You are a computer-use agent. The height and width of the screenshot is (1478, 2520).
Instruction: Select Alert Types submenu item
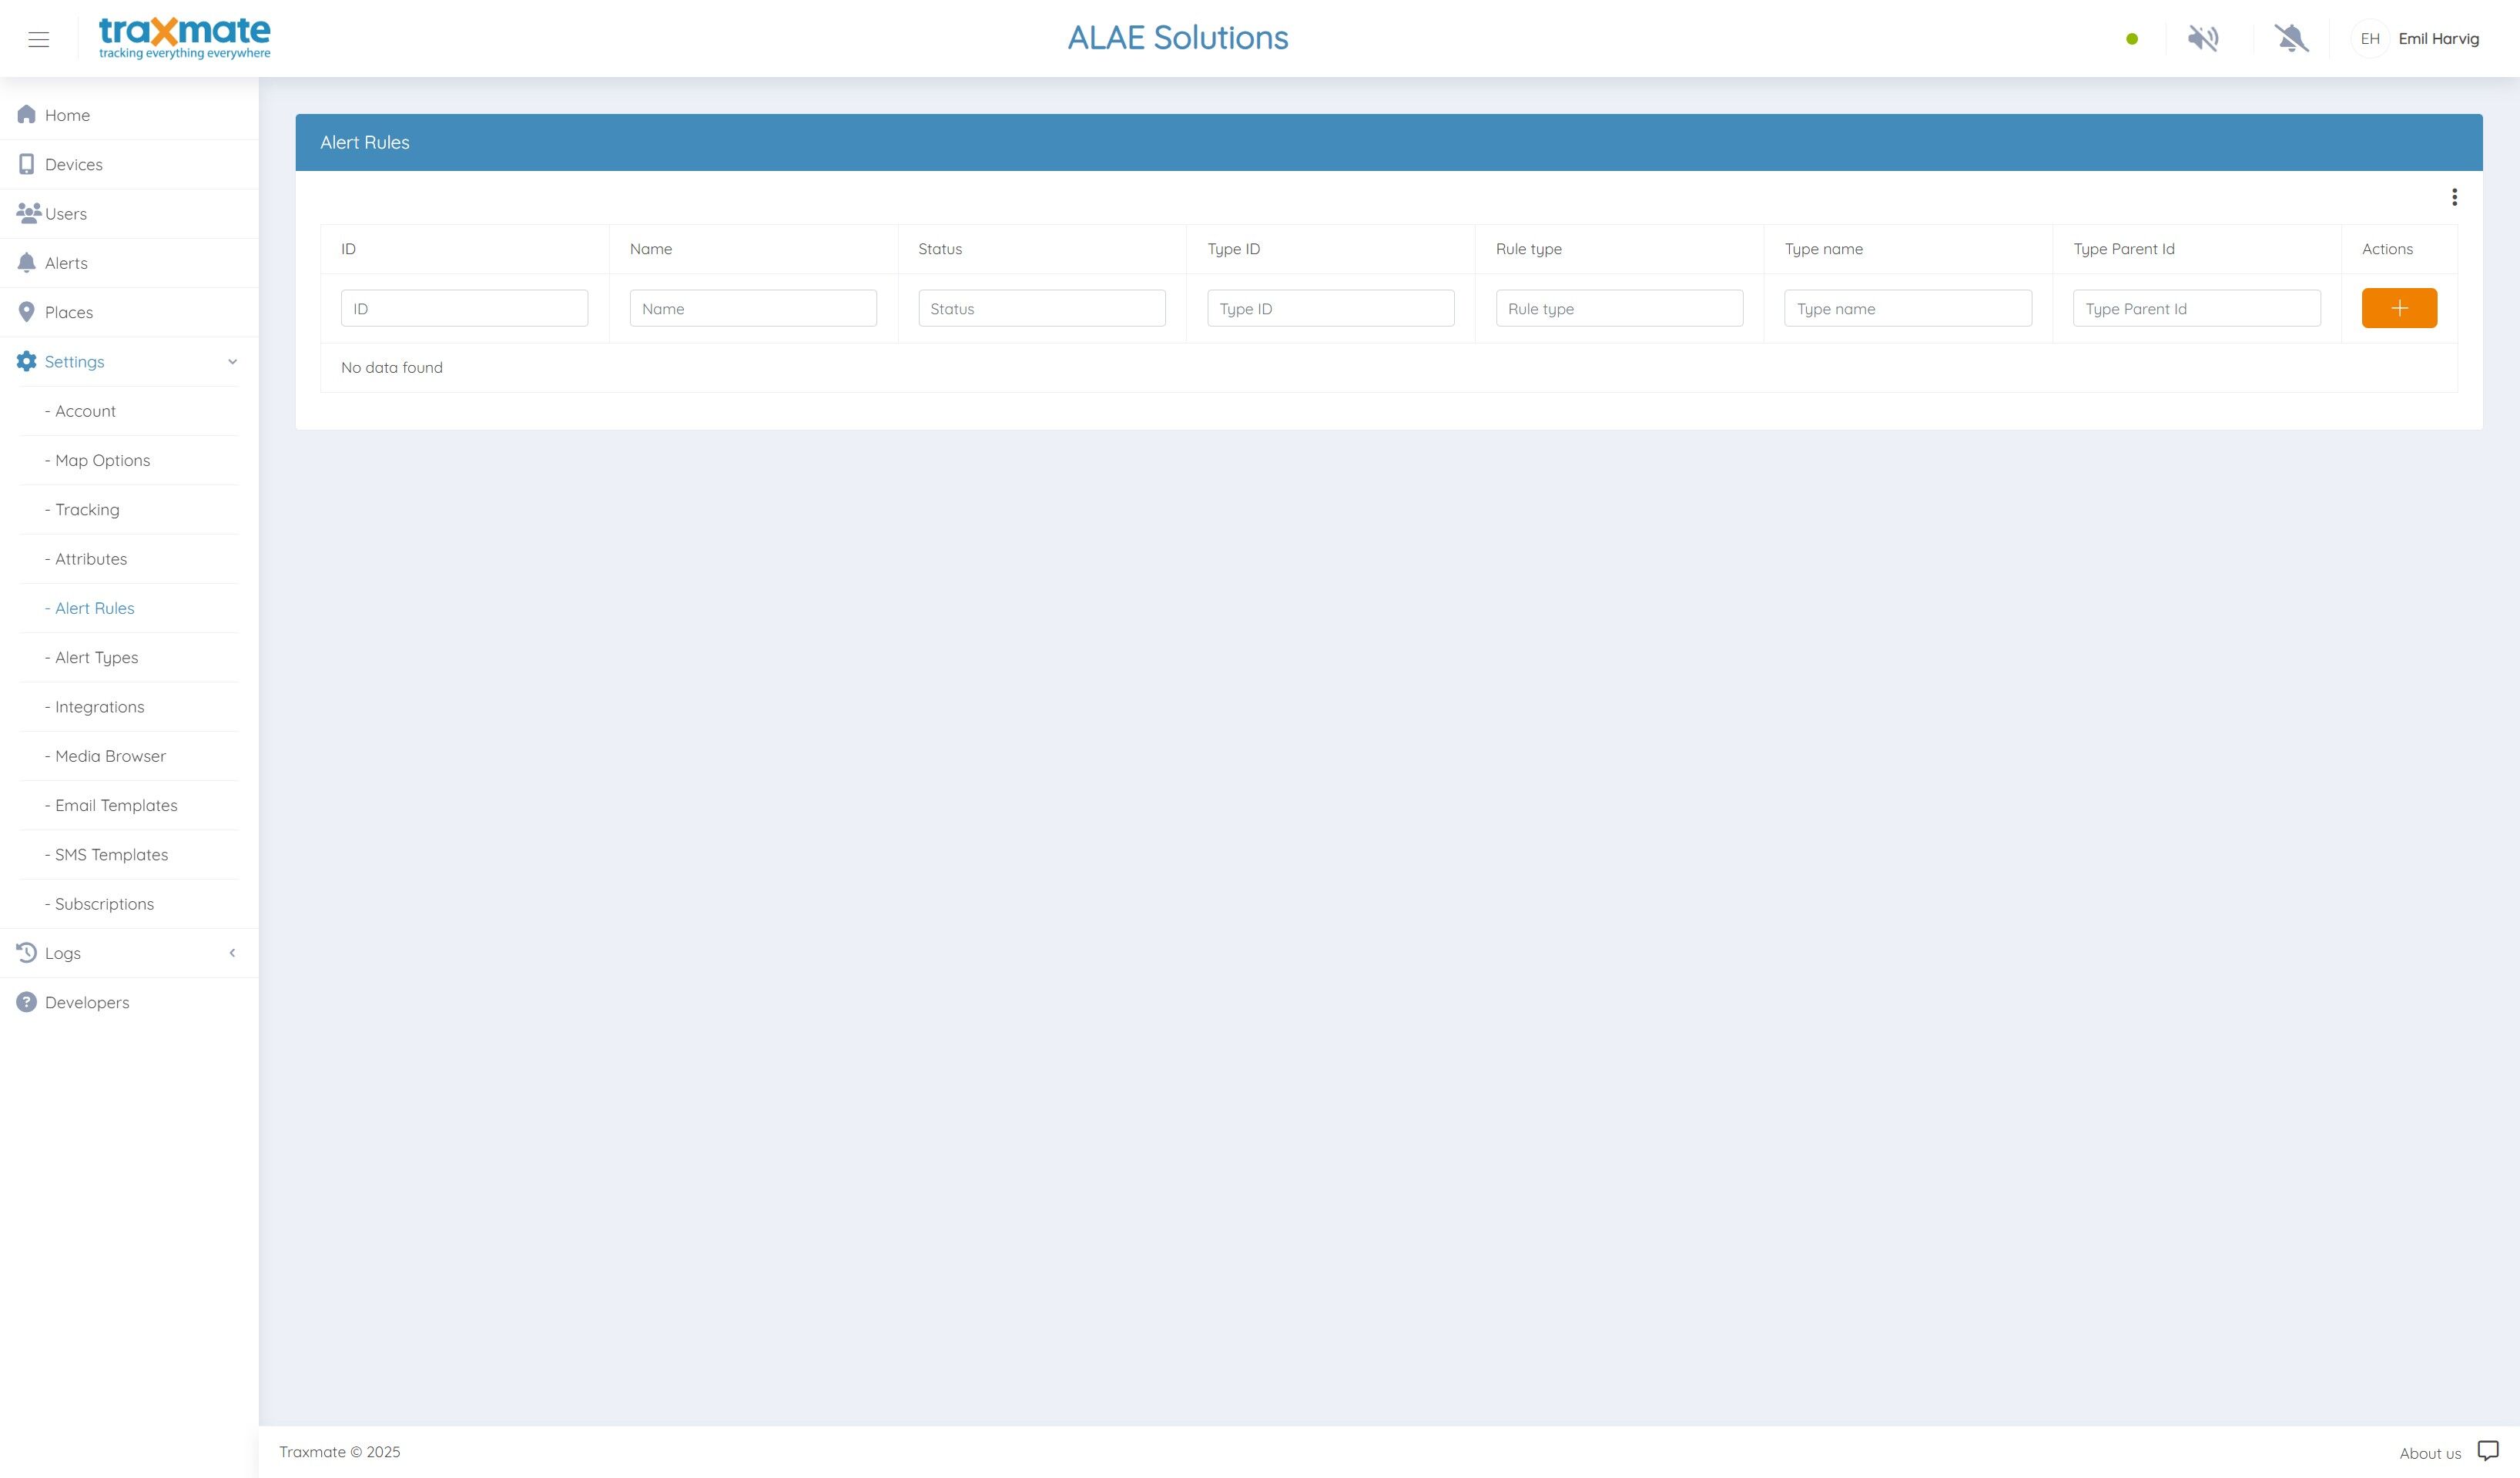[97, 657]
